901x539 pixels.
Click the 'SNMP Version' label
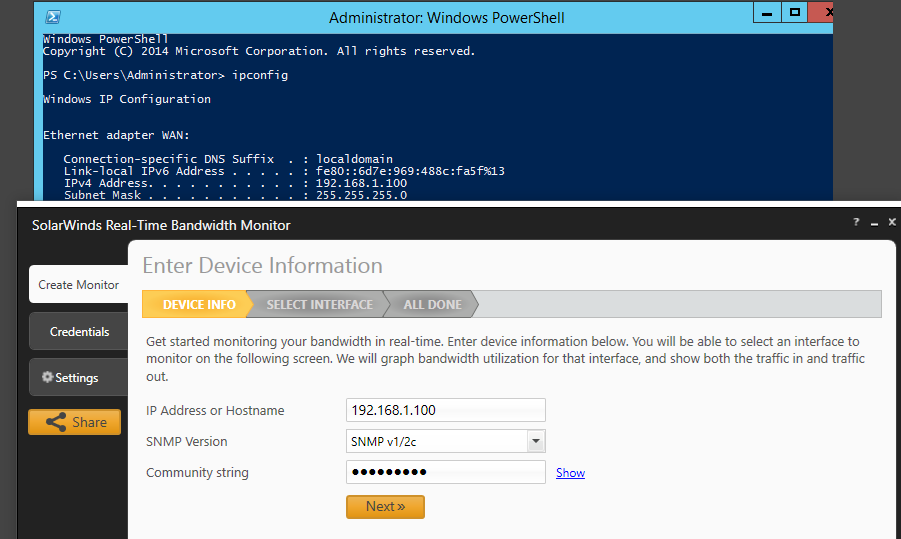pos(187,441)
